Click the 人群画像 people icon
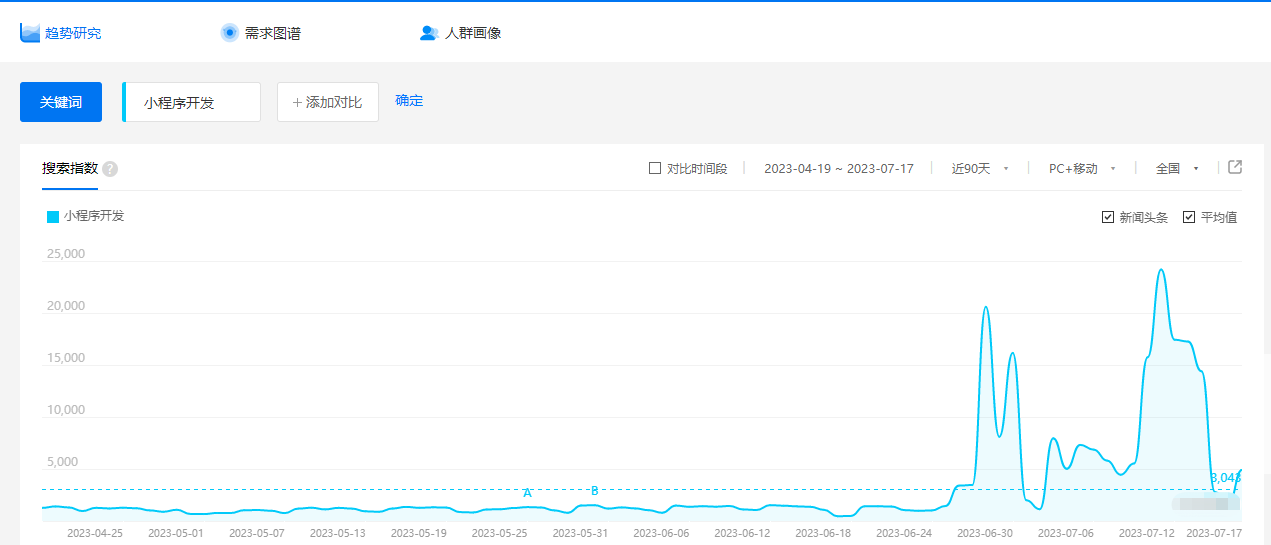This screenshot has width=1271, height=545. [429, 33]
